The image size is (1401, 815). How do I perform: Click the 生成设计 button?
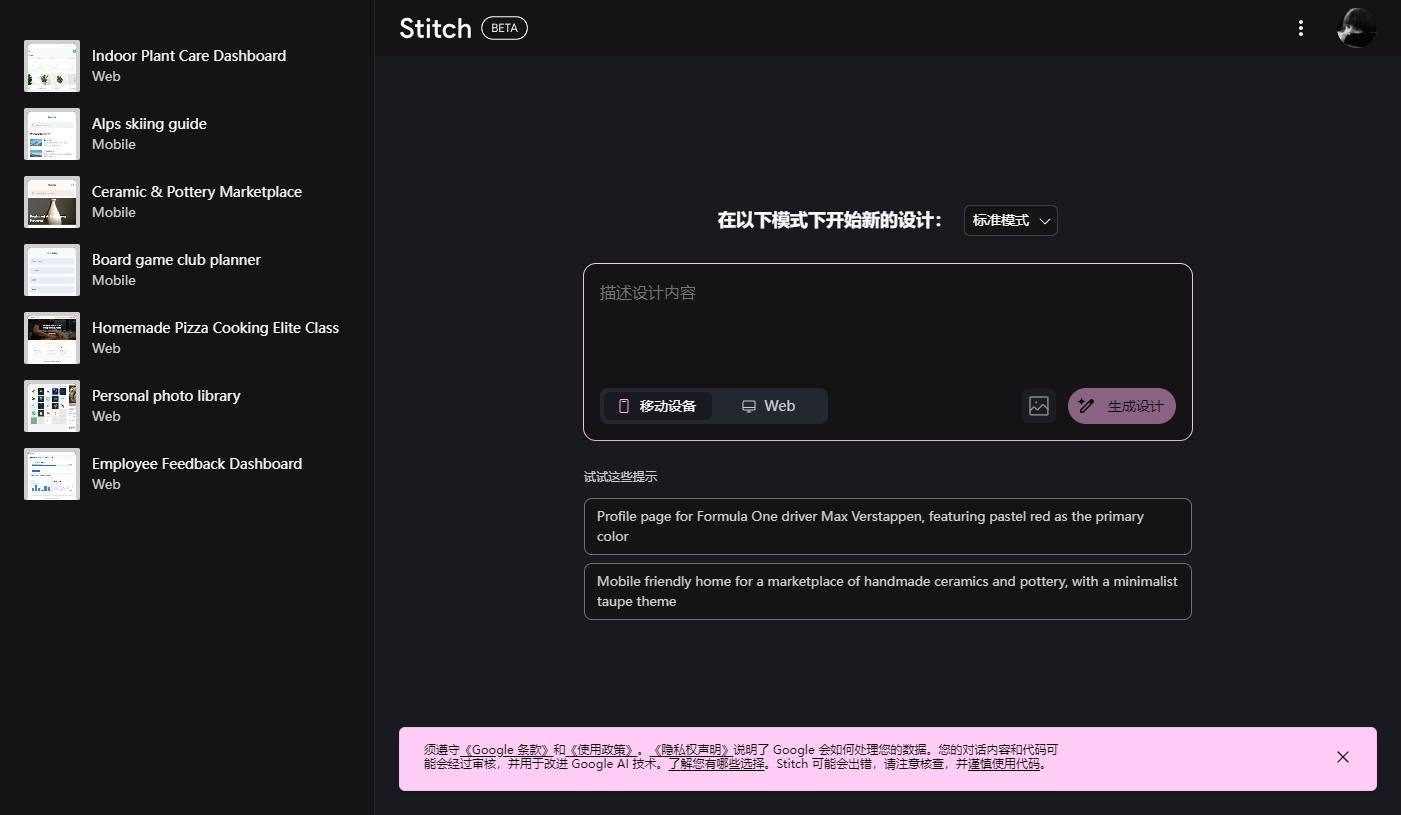coord(1122,406)
